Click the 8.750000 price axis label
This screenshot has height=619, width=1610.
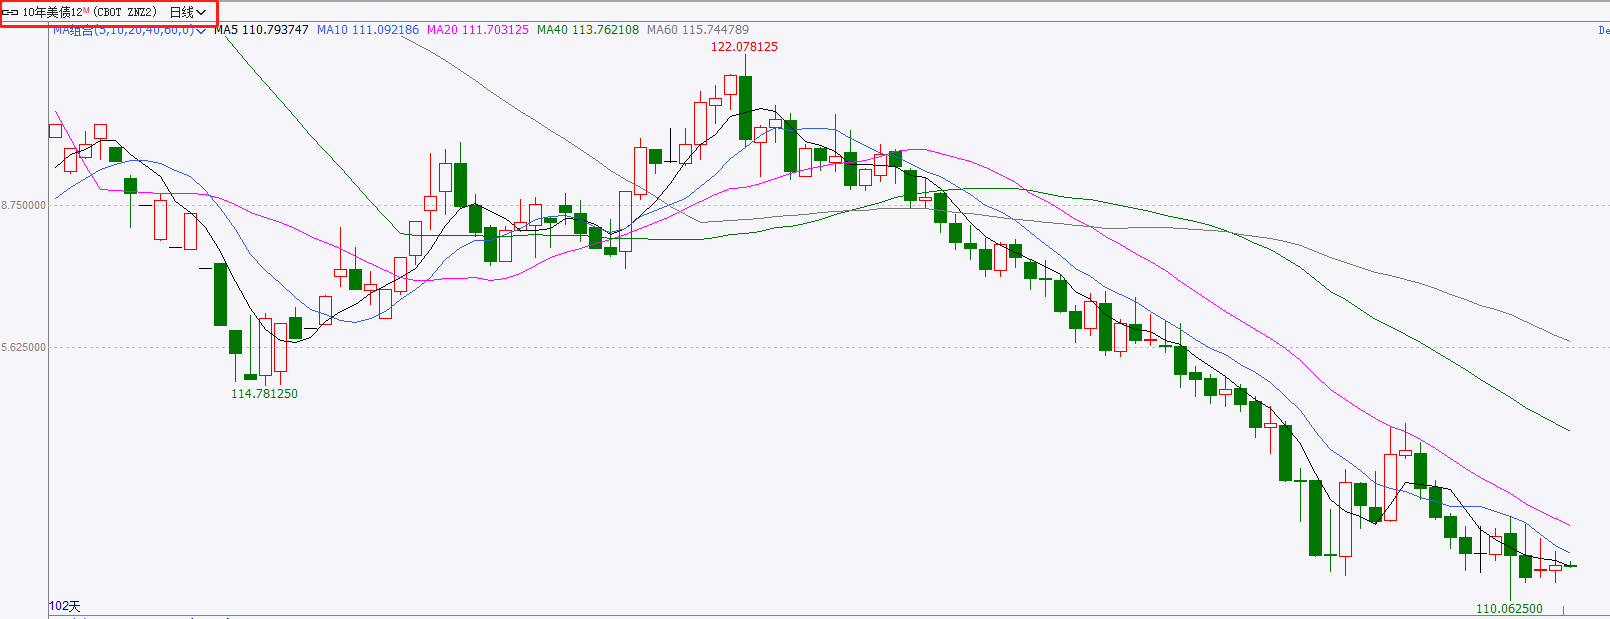[x=23, y=205]
